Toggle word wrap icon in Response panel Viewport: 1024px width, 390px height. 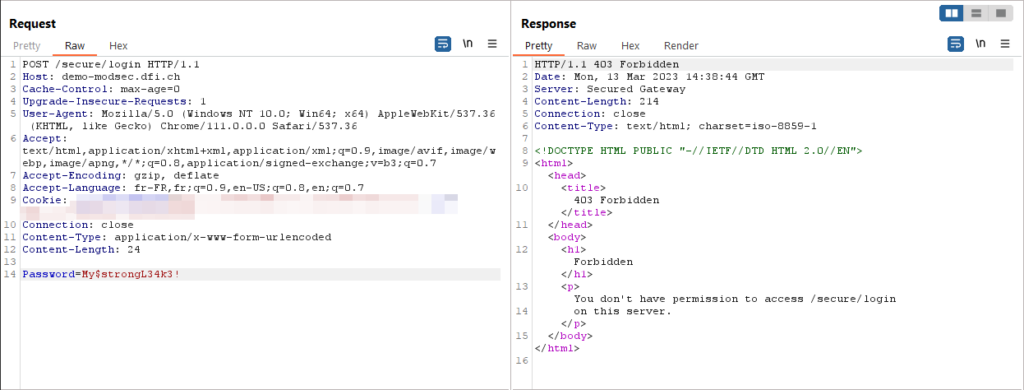coord(955,44)
